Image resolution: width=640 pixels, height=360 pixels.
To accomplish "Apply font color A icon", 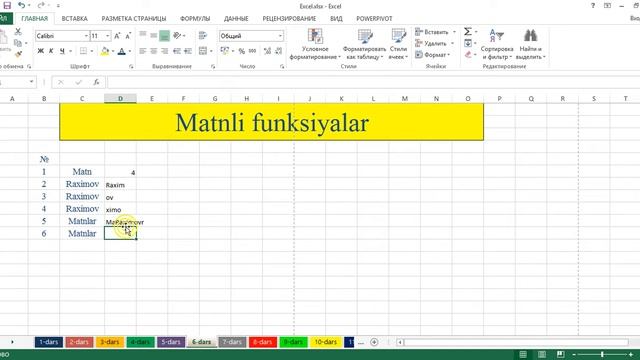I will [x=122, y=51].
